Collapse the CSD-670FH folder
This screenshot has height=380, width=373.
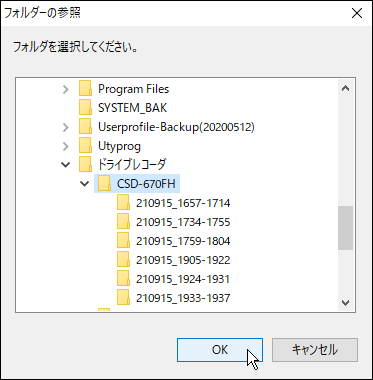tap(85, 183)
